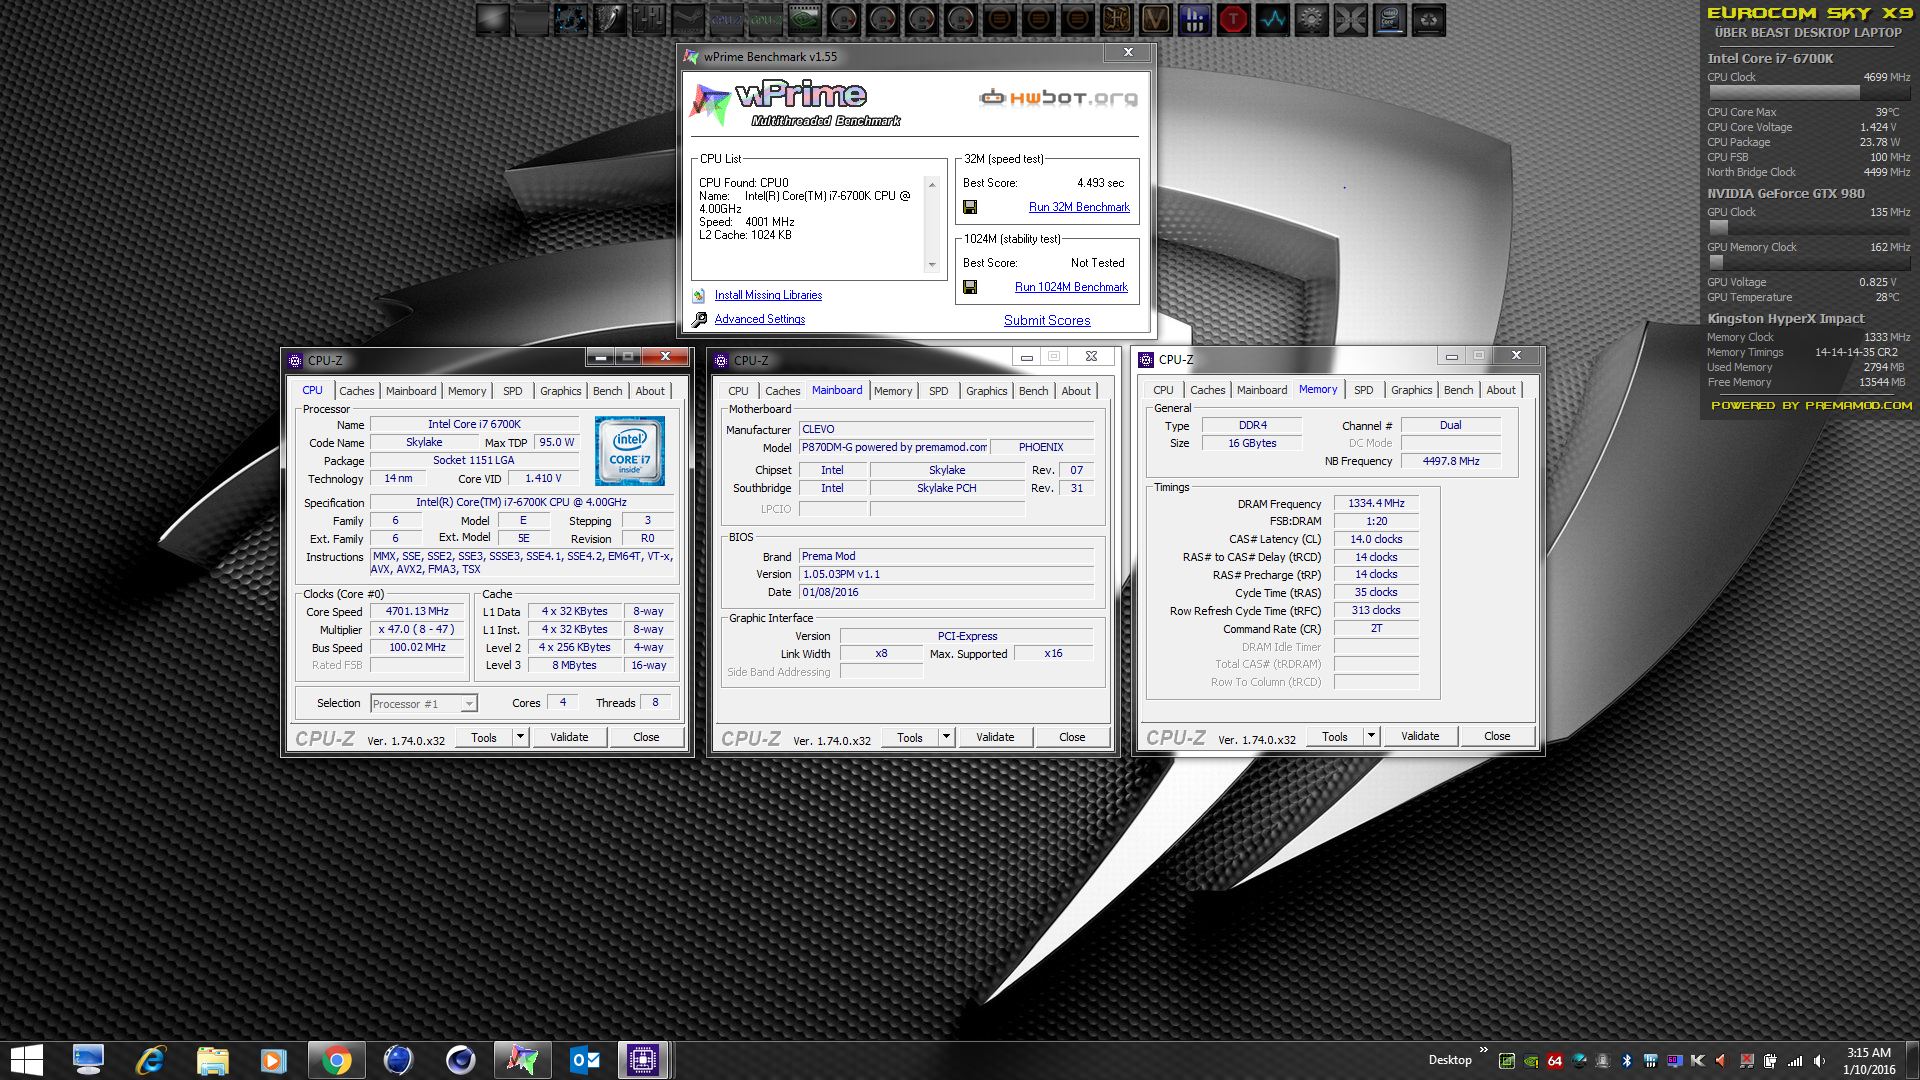1920x1080 pixels.
Task: Open Tools dropdown arrow in left CPU-Z
Action: click(520, 737)
